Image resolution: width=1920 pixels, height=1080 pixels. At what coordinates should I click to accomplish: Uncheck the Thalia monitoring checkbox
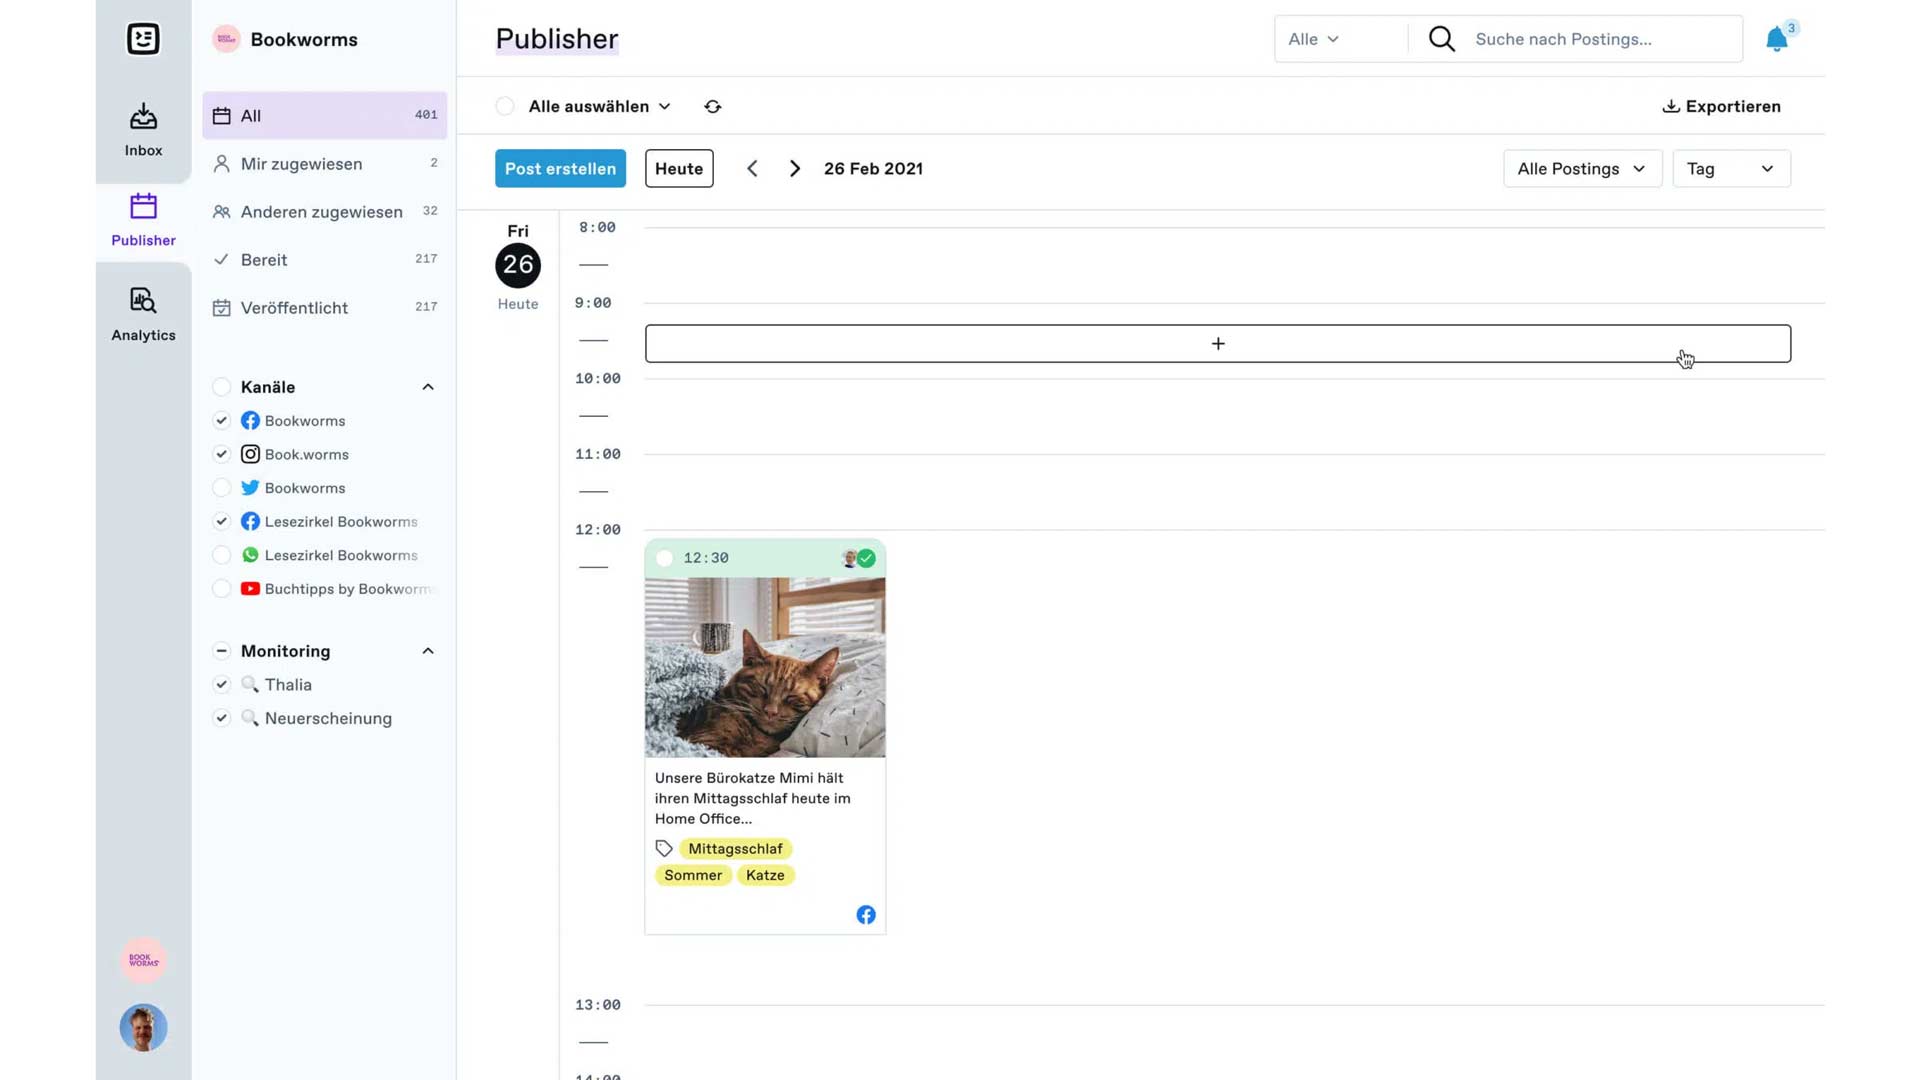[222, 685]
